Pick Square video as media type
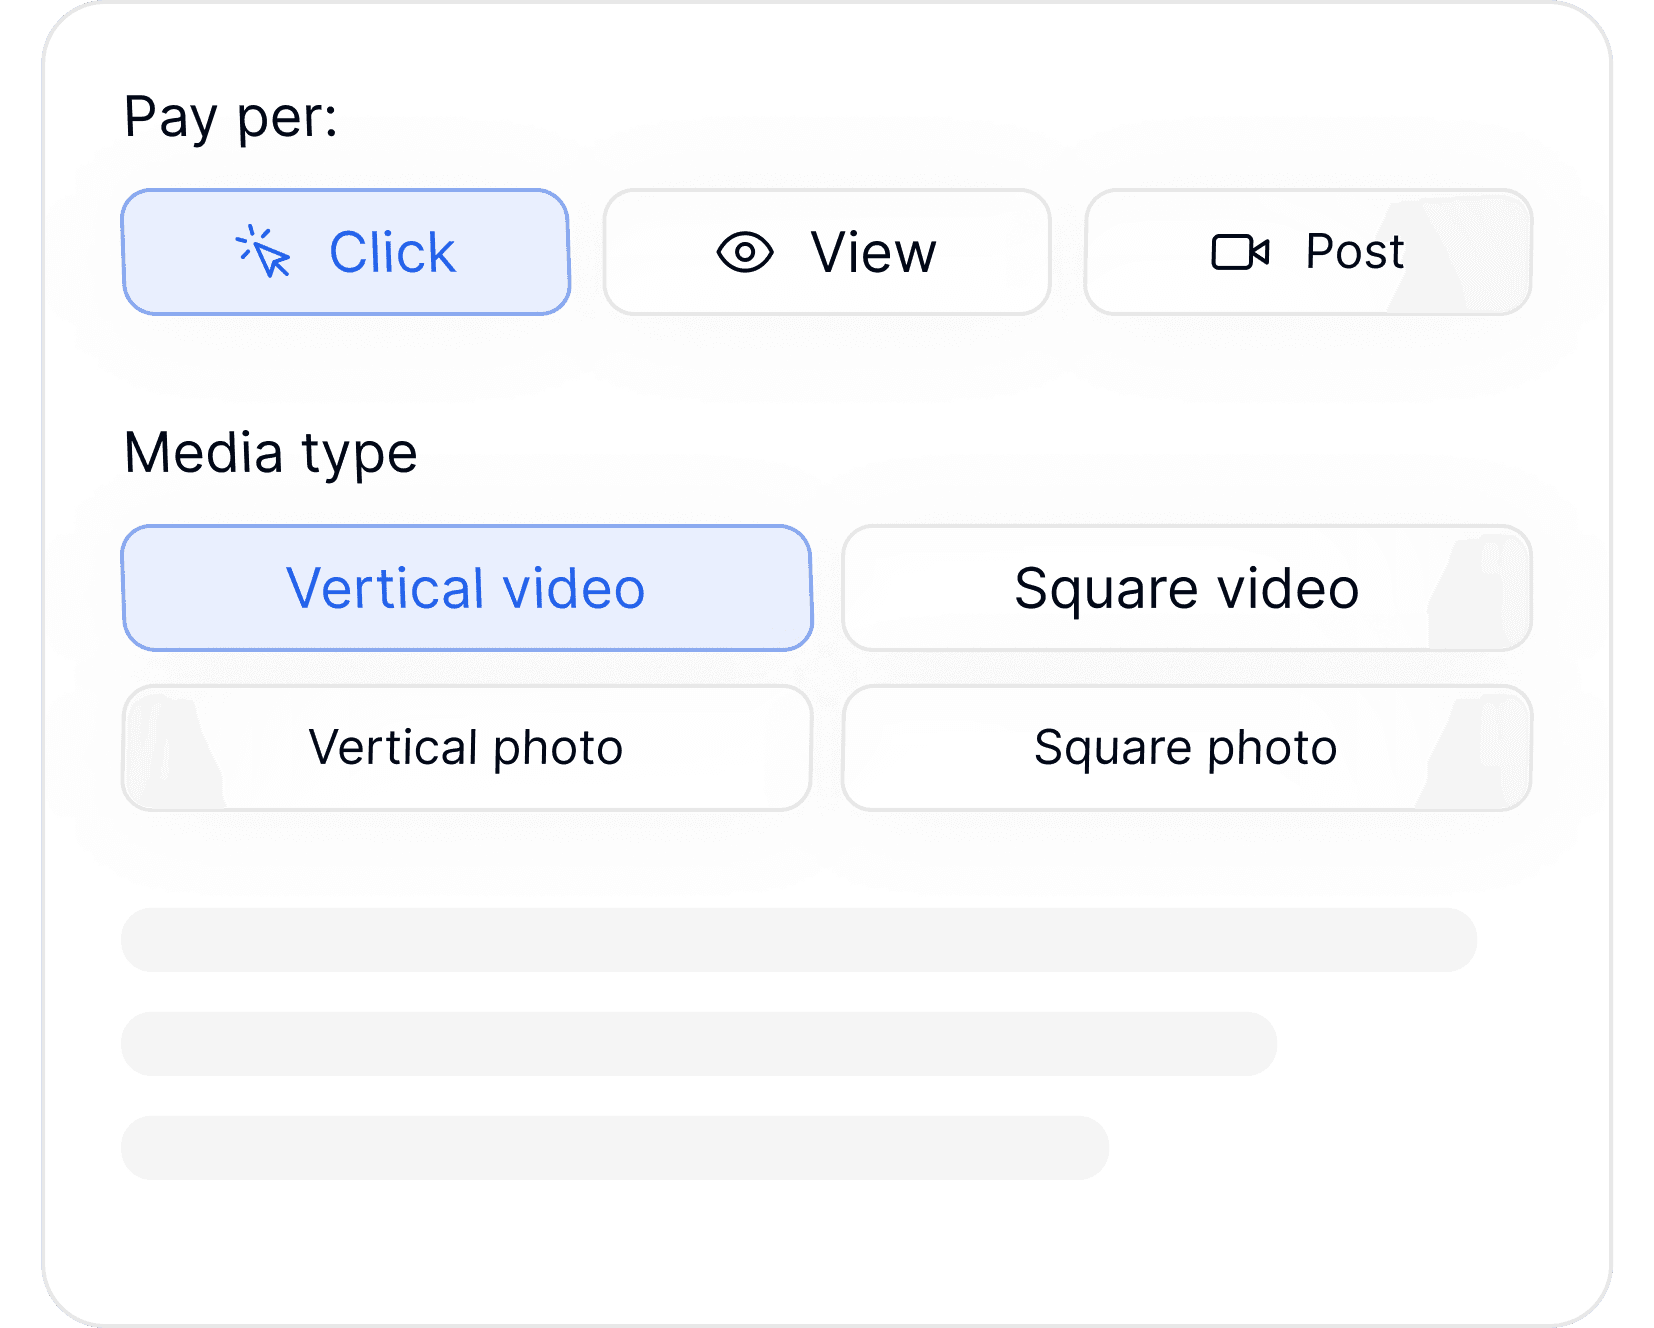Viewport: 1654px width, 1328px height. [1187, 588]
